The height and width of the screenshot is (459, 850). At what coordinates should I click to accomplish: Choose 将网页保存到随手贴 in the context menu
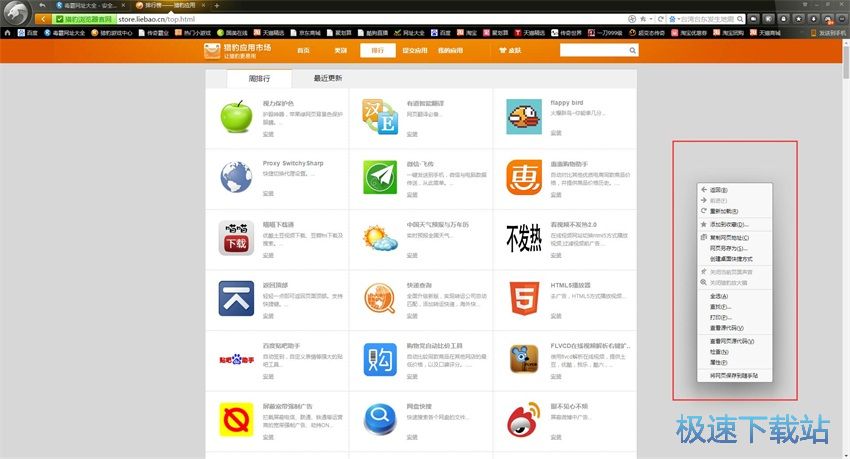click(x=735, y=376)
